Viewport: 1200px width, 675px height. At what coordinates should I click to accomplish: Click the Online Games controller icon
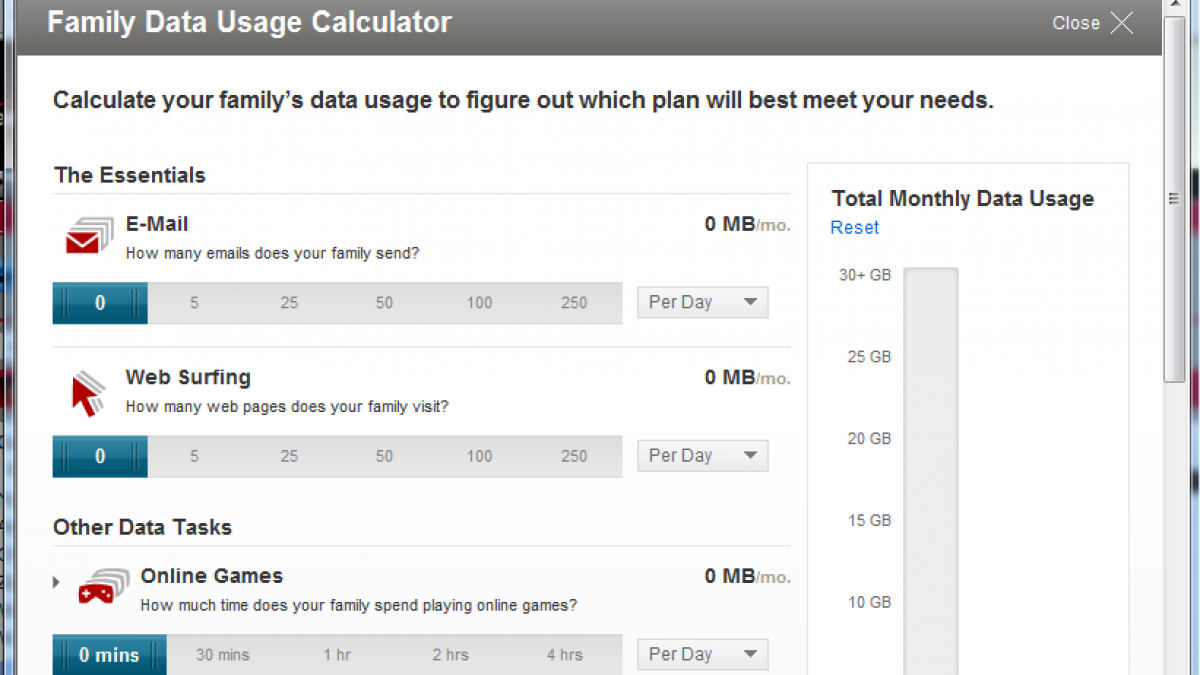(x=103, y=587)
